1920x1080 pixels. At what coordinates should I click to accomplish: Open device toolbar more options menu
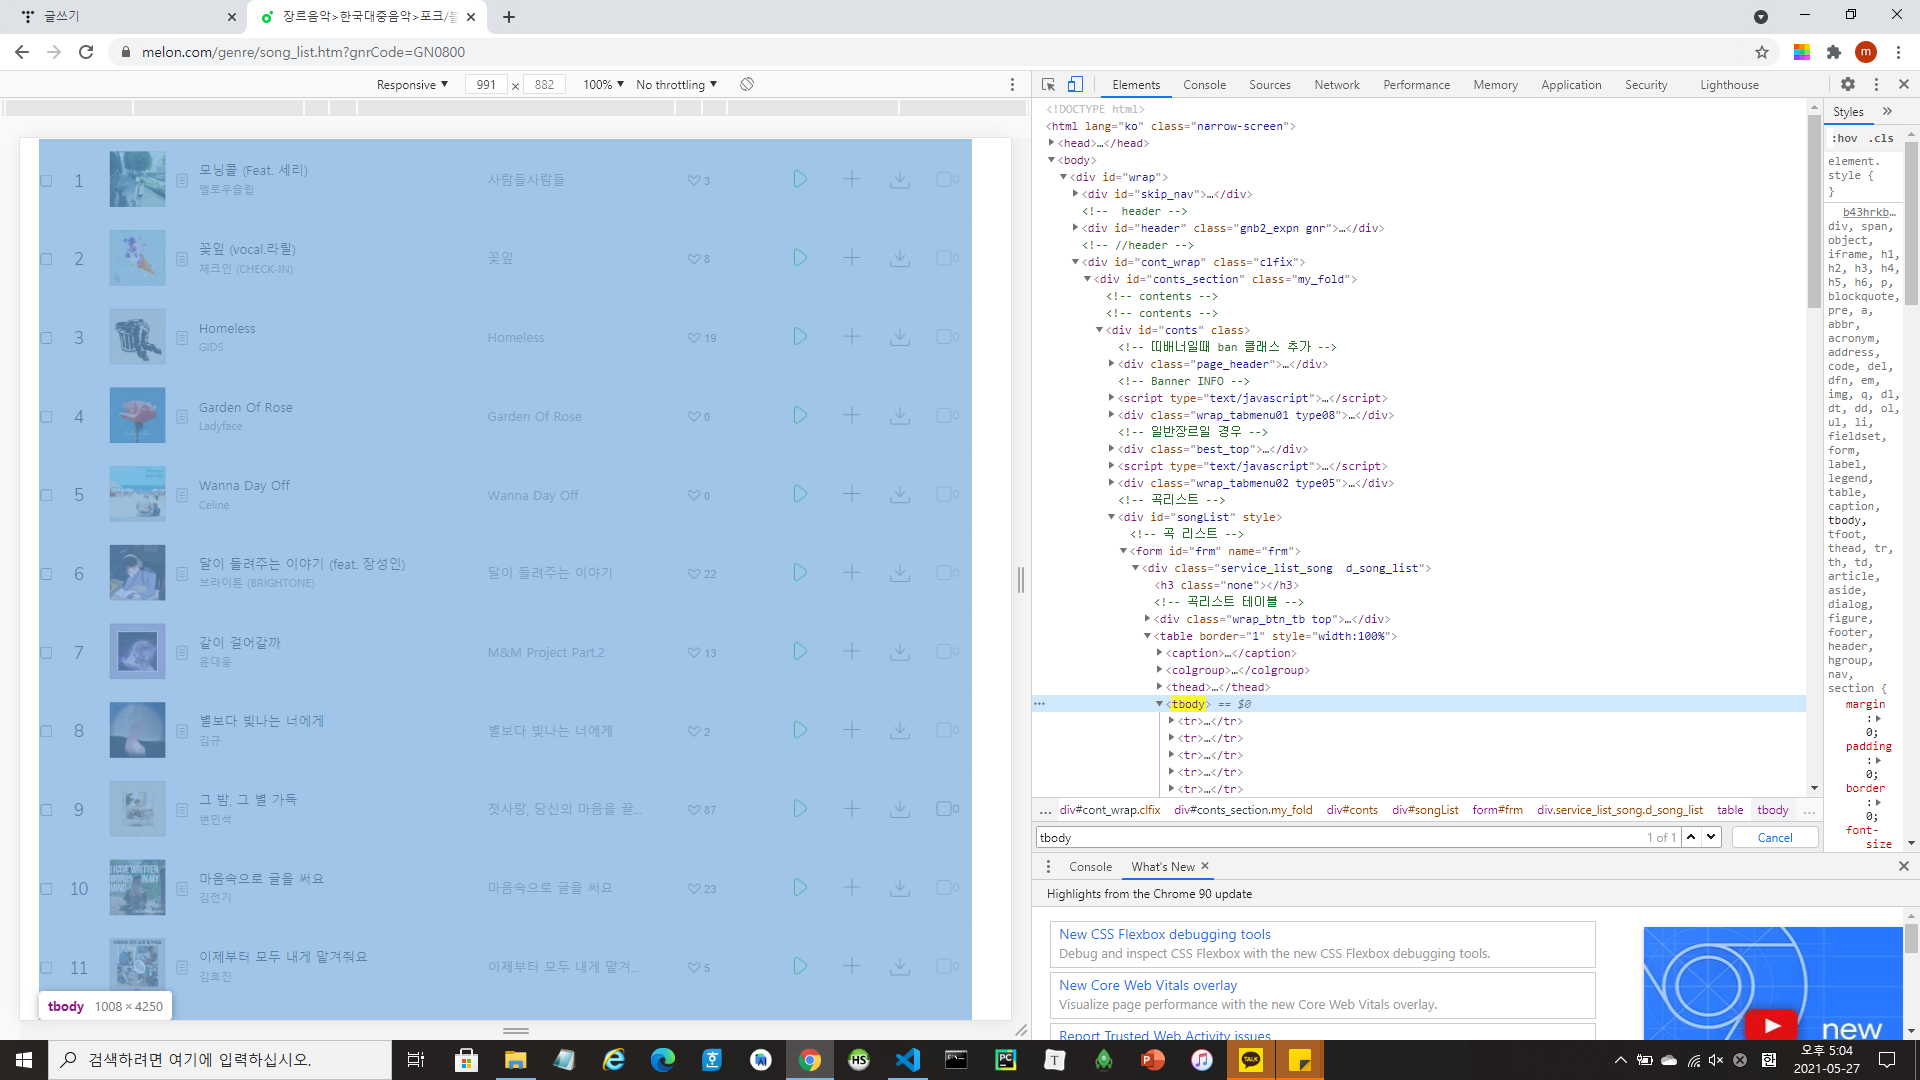[1012, 85]
